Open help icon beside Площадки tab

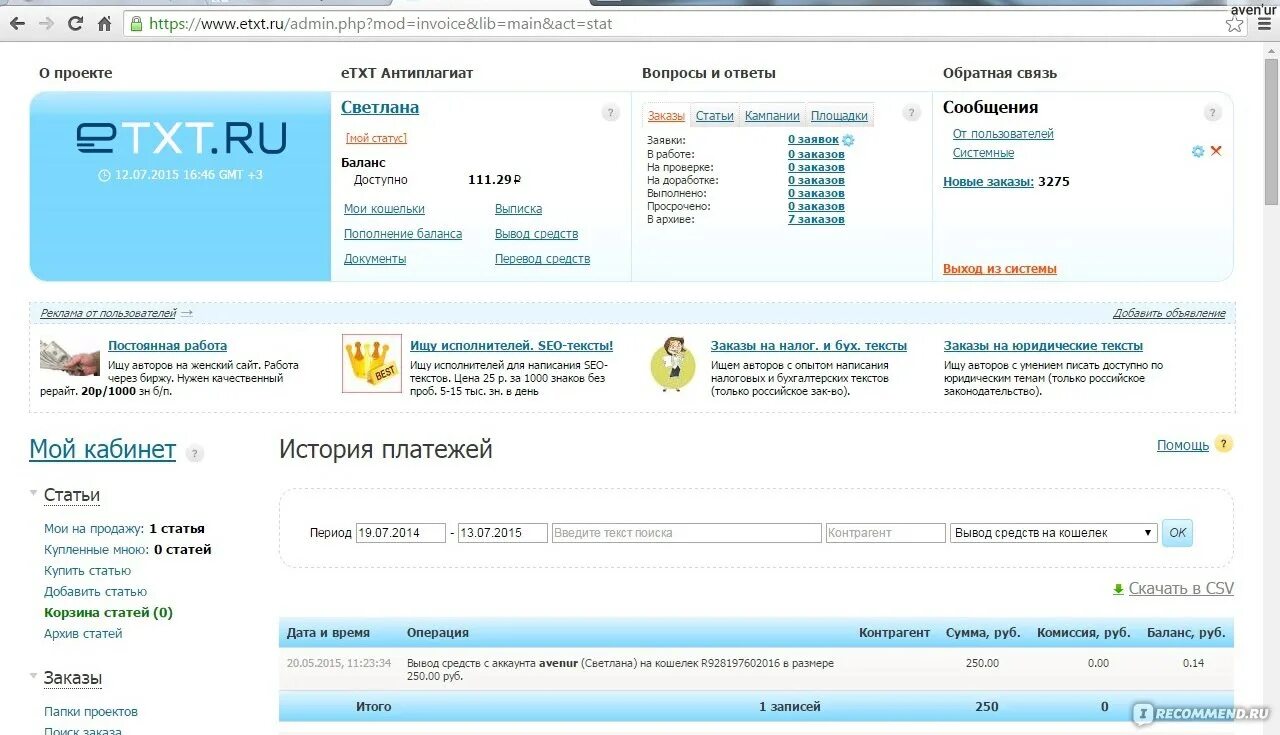click(x=911, y=113)
